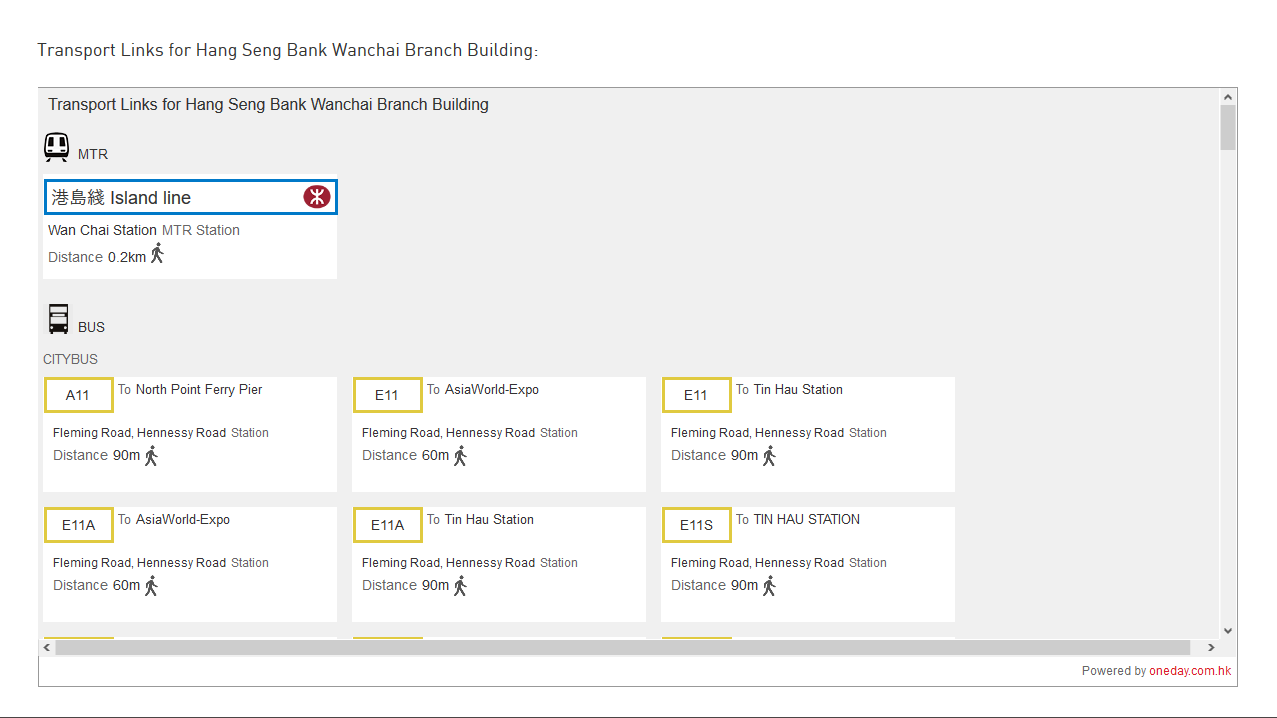Click the red MTR logo on Island line
Screen dimensions: 1277x718
tap(317, 197)
